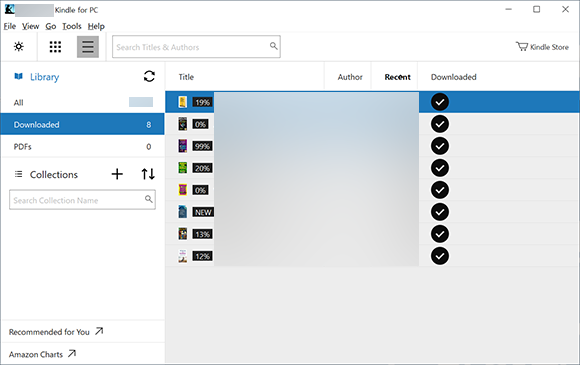Click the Library heading

44,77
